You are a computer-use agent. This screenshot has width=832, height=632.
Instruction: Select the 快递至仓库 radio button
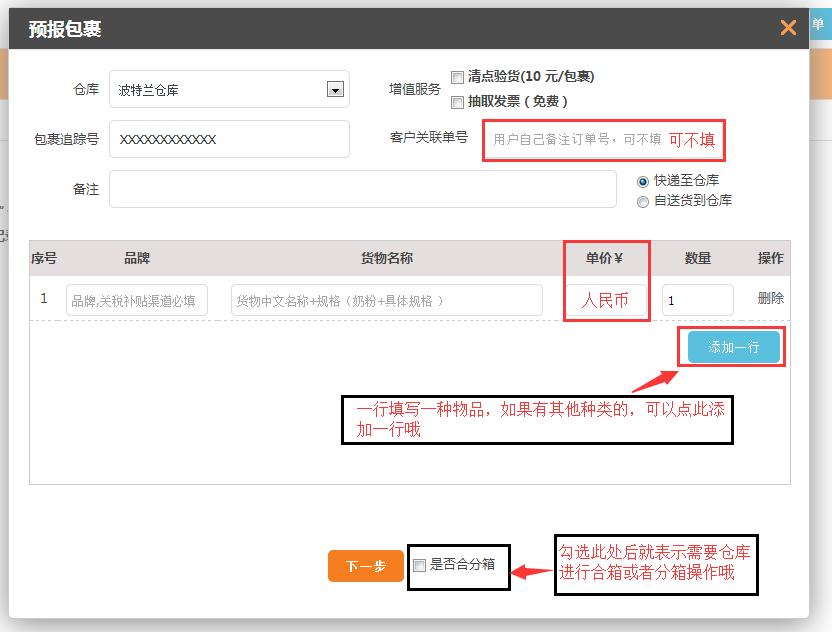coord(642,181)
